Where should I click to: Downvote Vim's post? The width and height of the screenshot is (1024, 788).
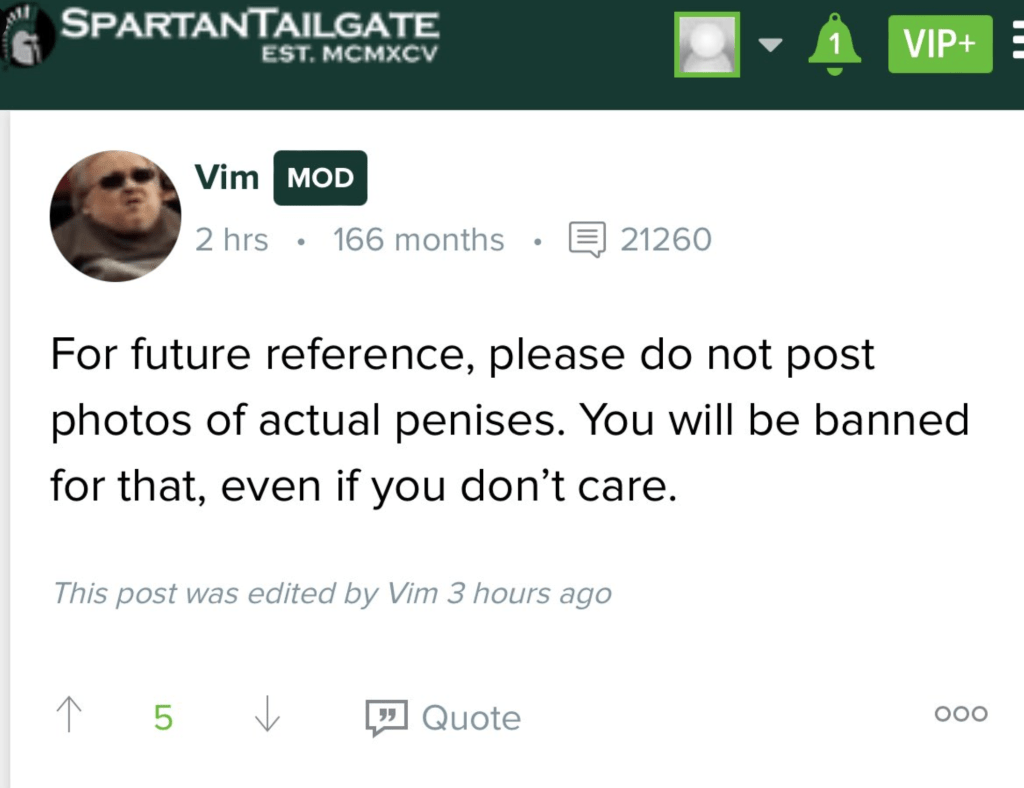pyautogui.click(x=267, y=715)
